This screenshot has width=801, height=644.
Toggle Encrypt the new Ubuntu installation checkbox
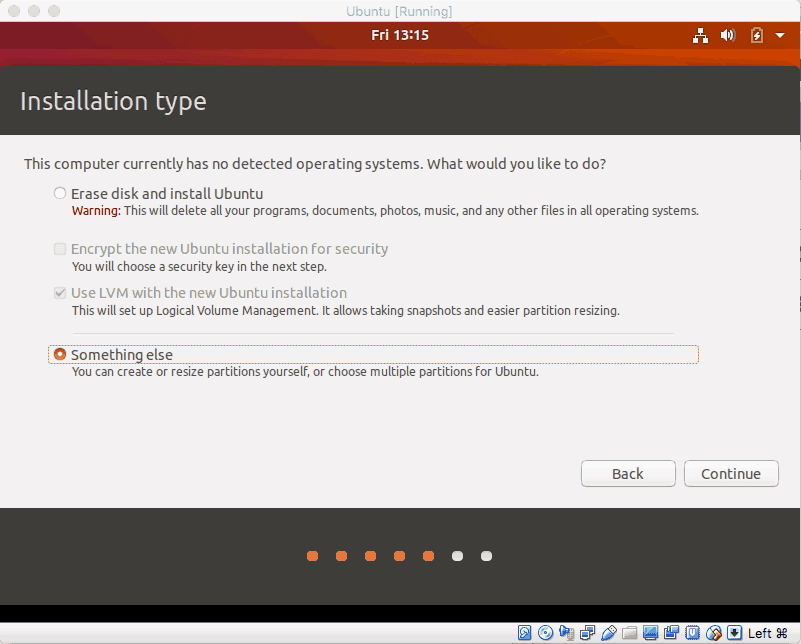pos(60,249)
